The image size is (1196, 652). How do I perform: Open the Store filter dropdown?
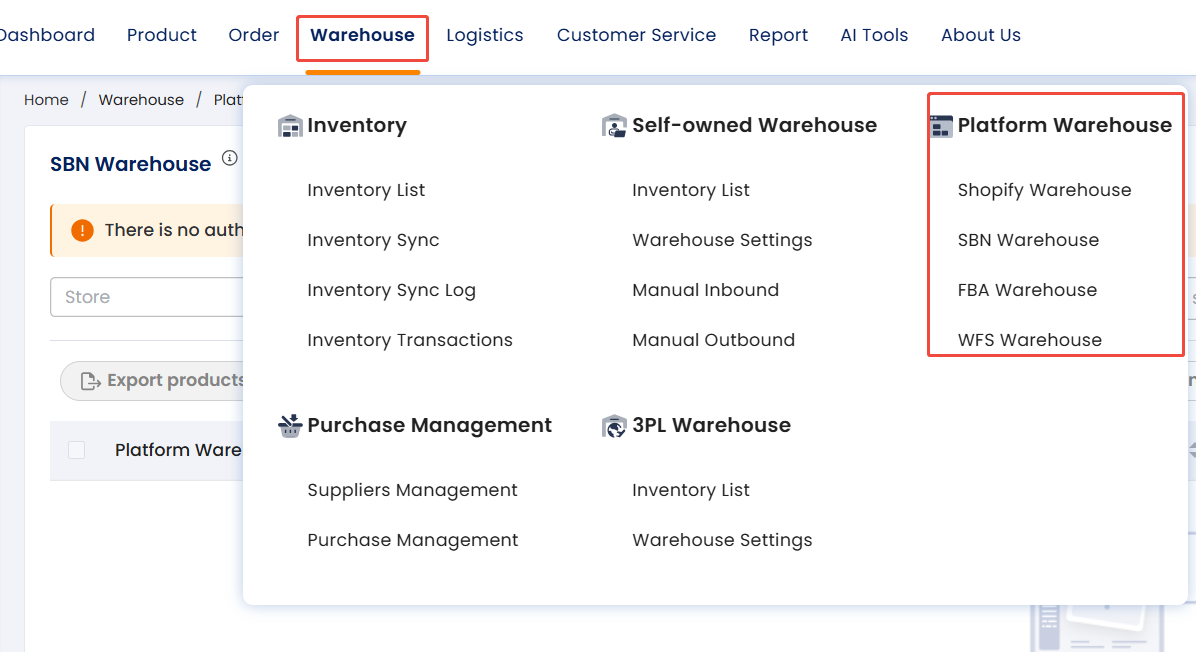point(147,297)
